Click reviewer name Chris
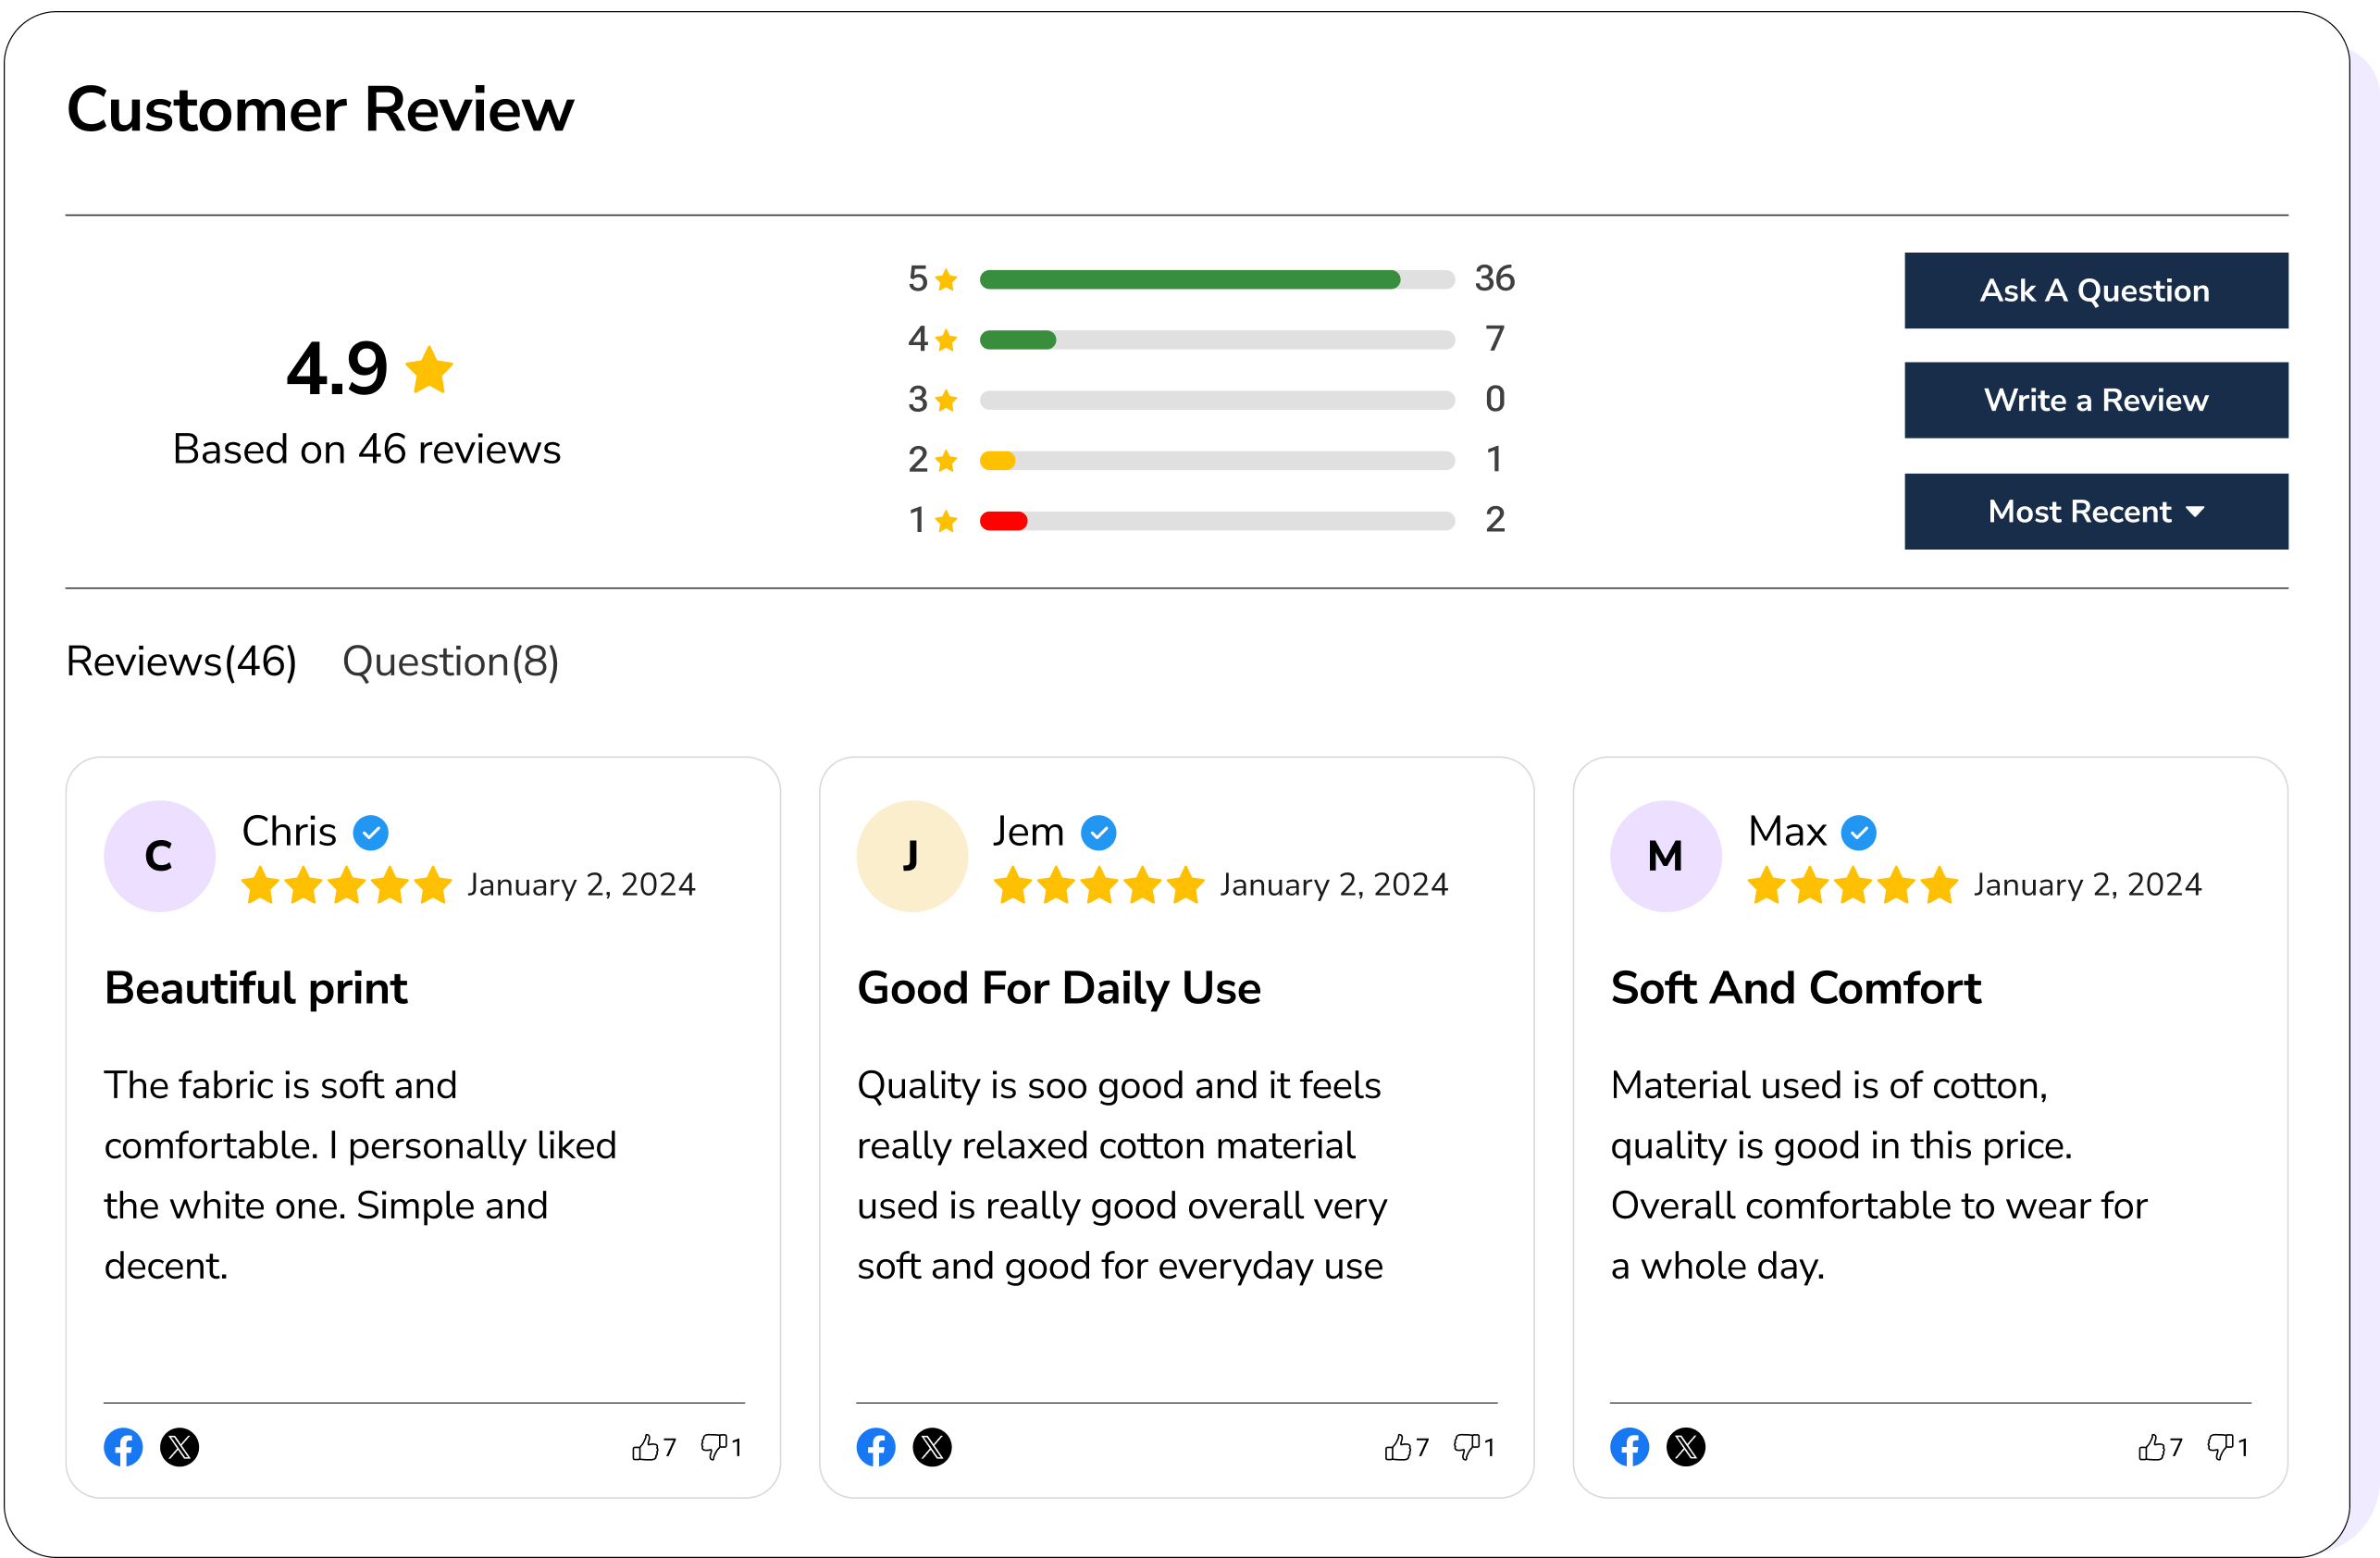Screen dimensions: 2380x1558 (x=289, y=832)
